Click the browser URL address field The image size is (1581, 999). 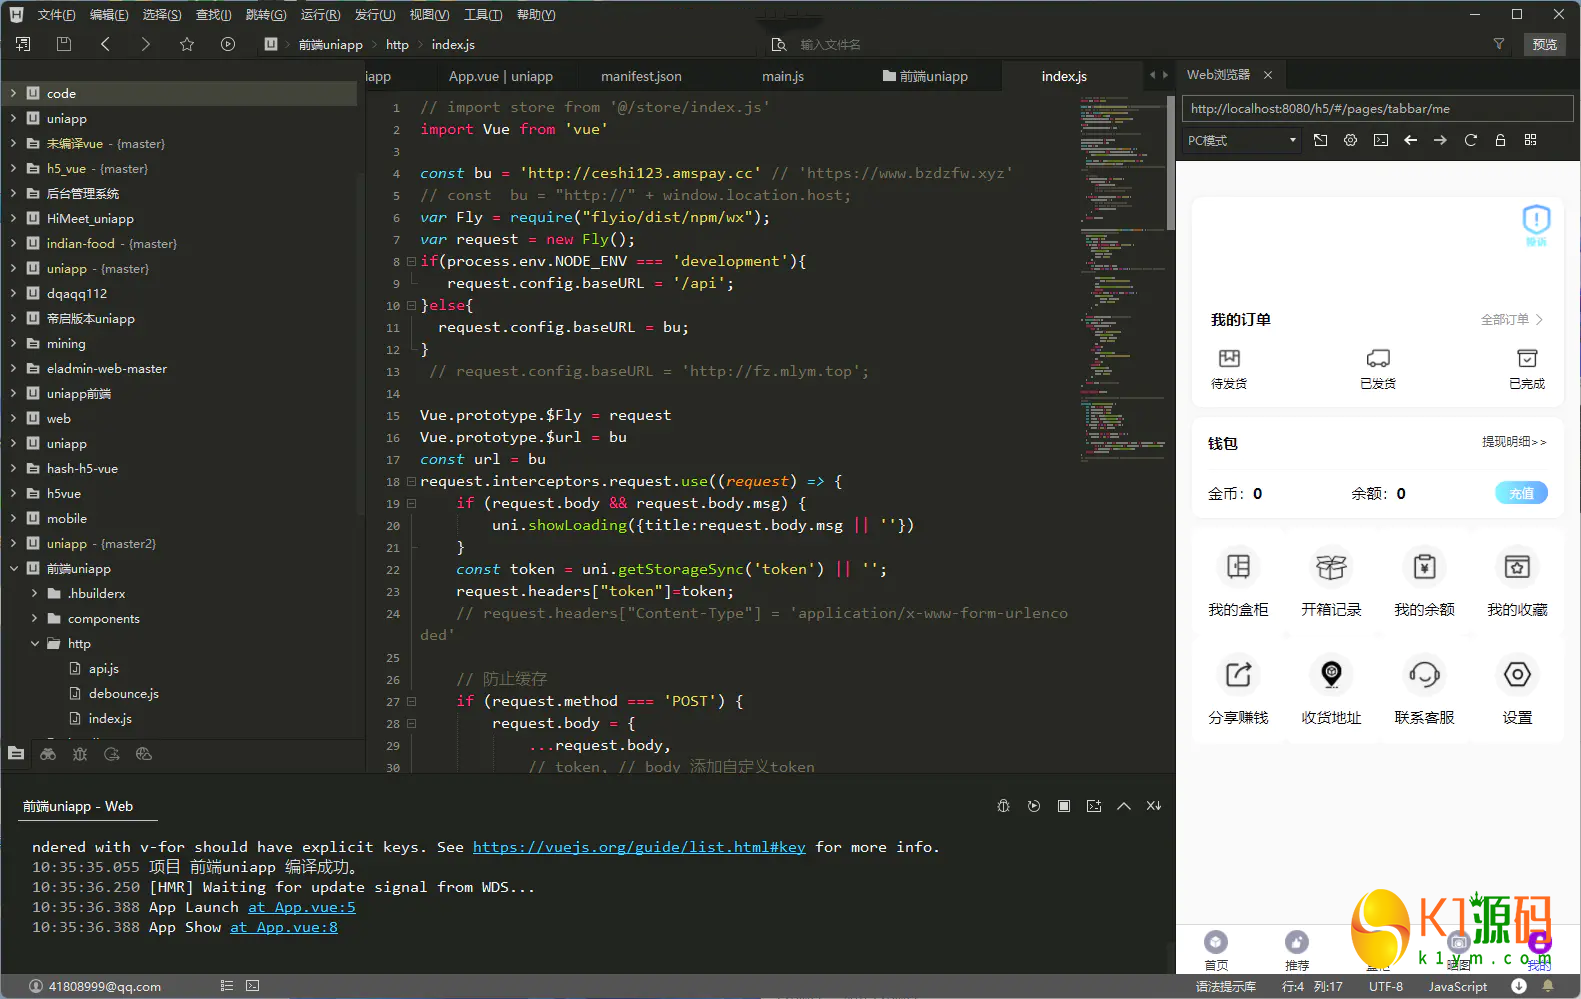coord(1377,109)
